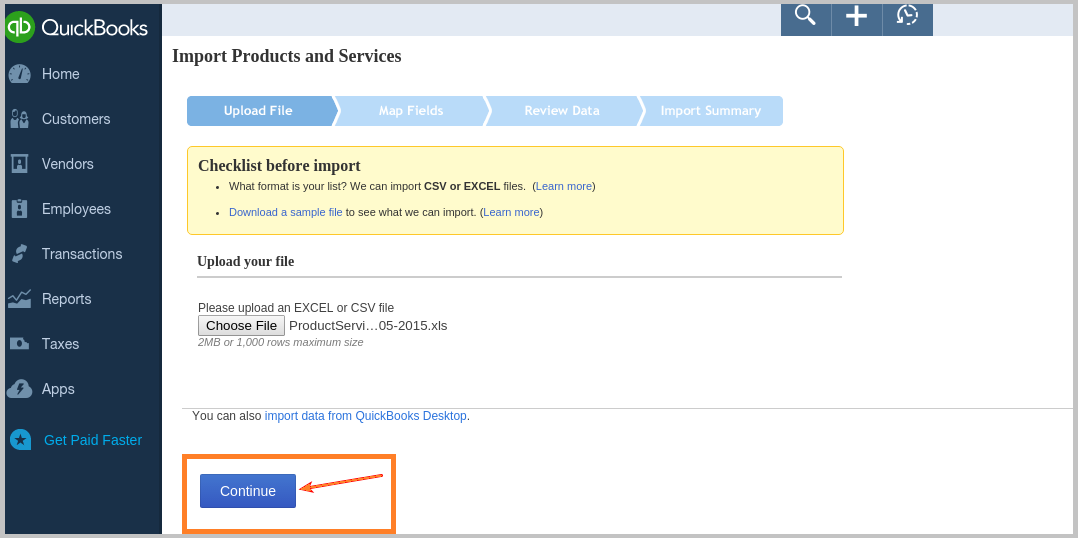Open Transactions menu item
Screen dimensions: 1078x538
(x=82, y=254)
